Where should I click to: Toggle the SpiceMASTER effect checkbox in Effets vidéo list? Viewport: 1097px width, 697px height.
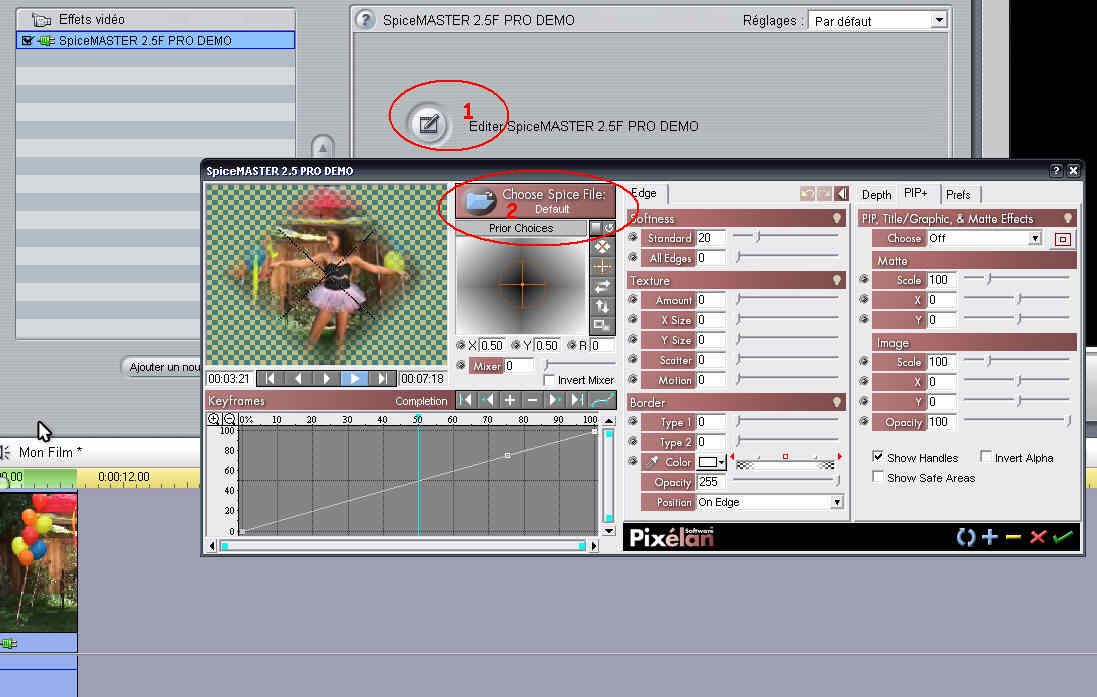(27, 41)
